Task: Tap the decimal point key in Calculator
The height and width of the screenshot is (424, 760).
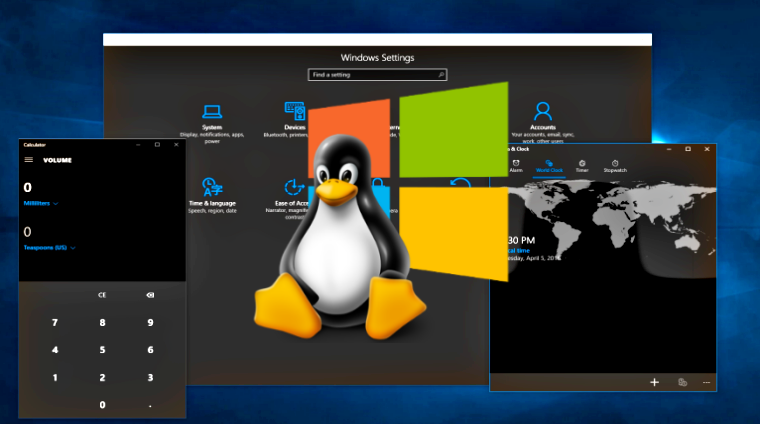Action: (x=150, y=406)
